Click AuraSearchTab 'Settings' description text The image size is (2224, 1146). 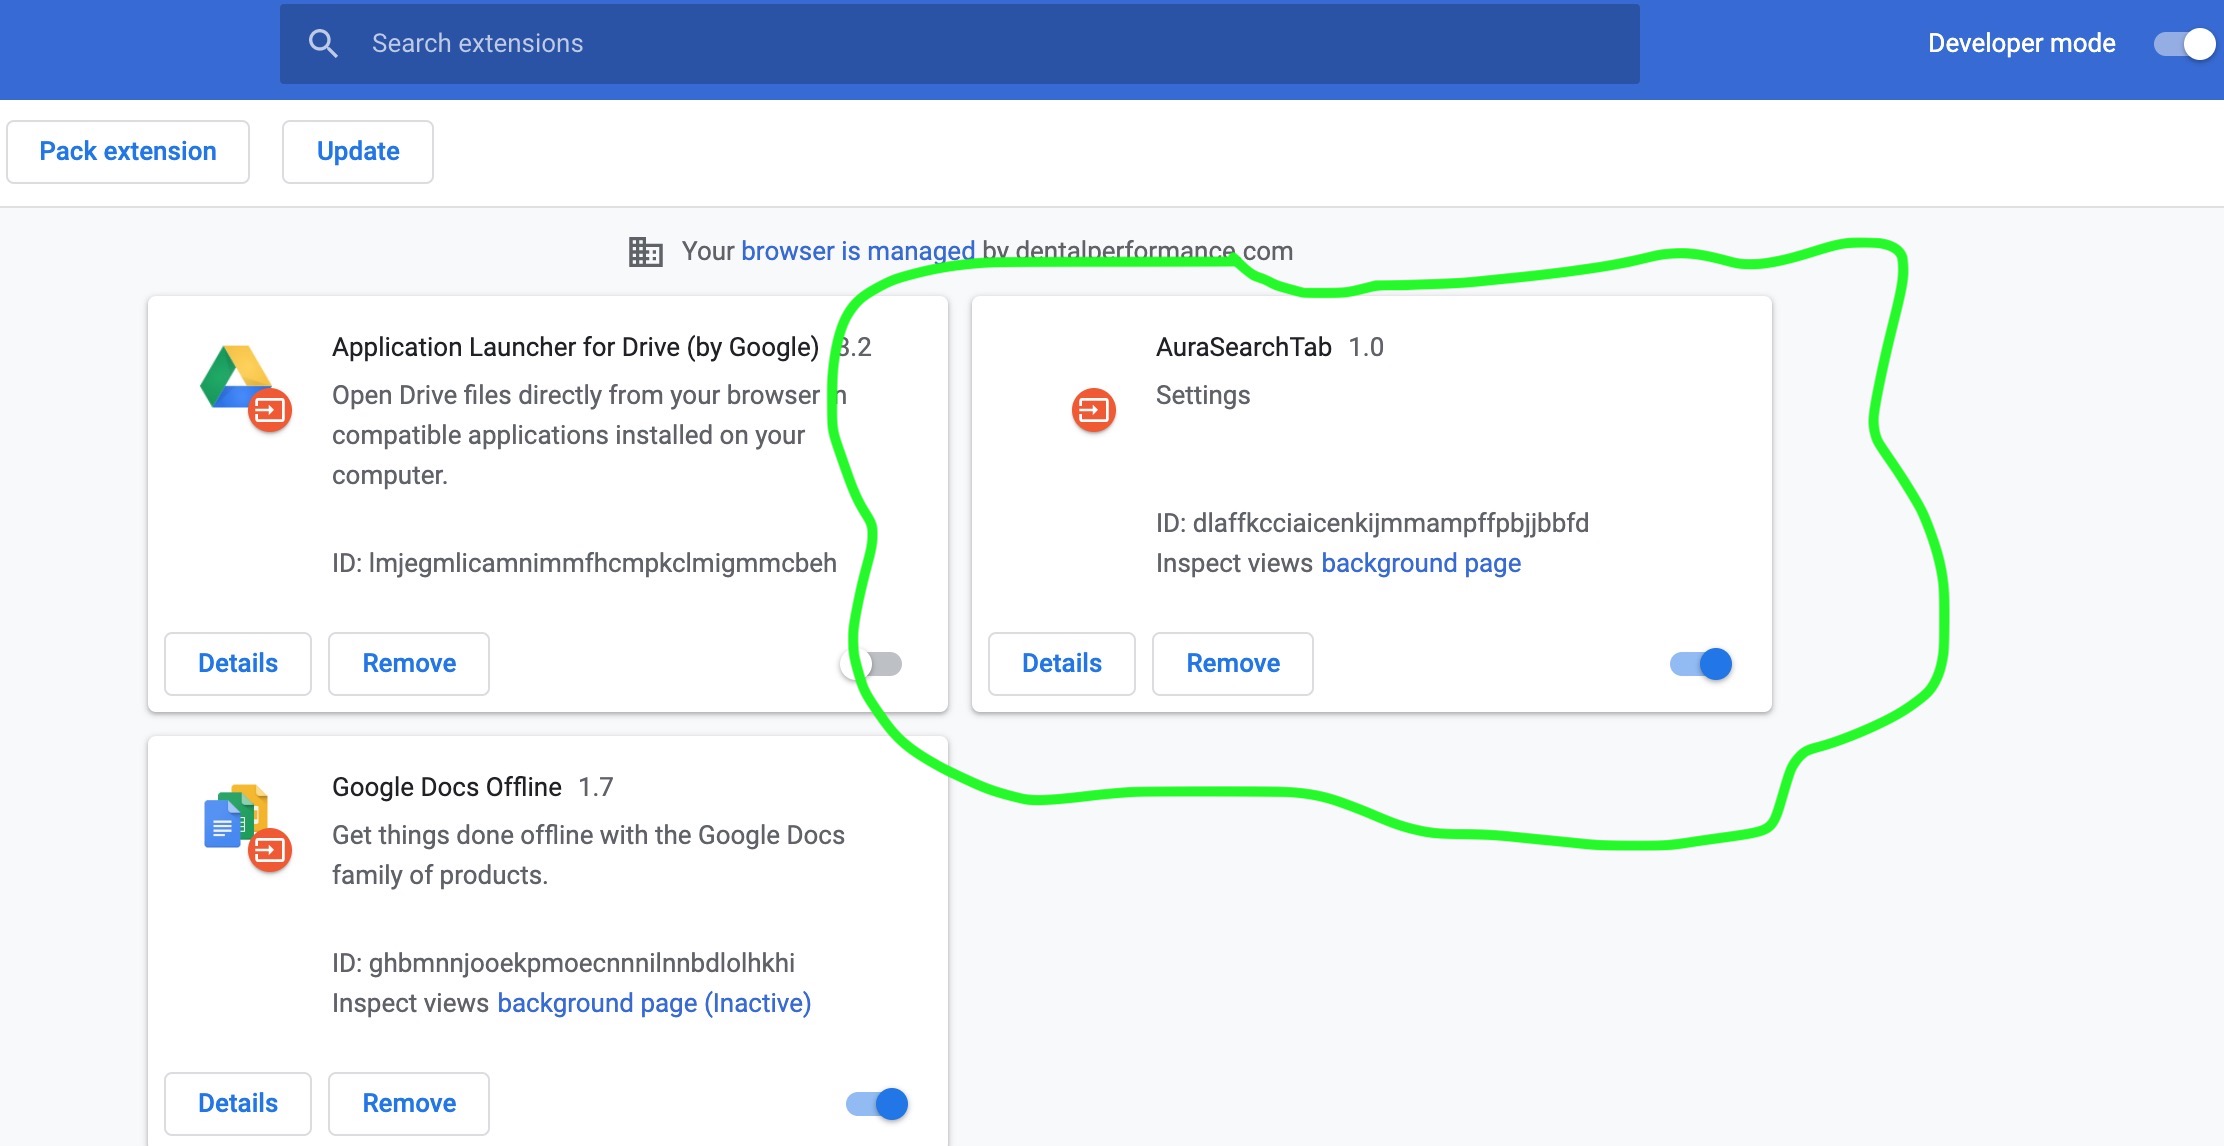point(1203,395)
